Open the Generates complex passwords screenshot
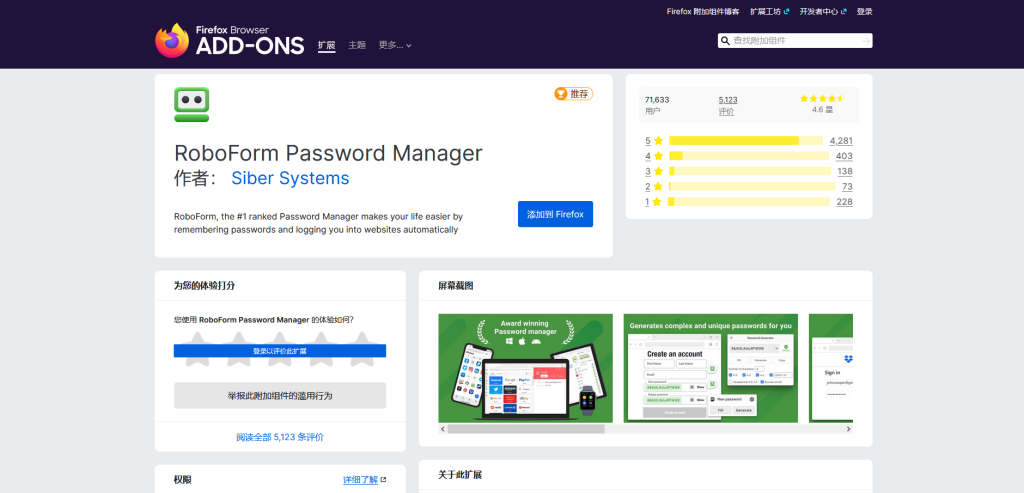 pyautogui.click(x=711, y=368)
